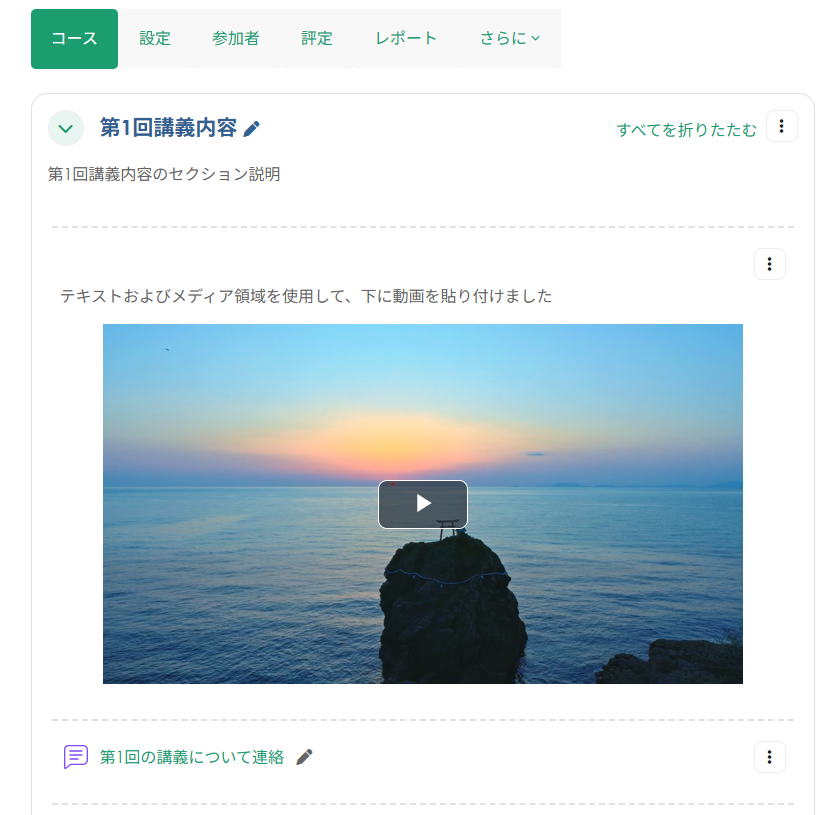Click section heading 第1回講義内容
830x815 pixels.
tap(168, 128)
